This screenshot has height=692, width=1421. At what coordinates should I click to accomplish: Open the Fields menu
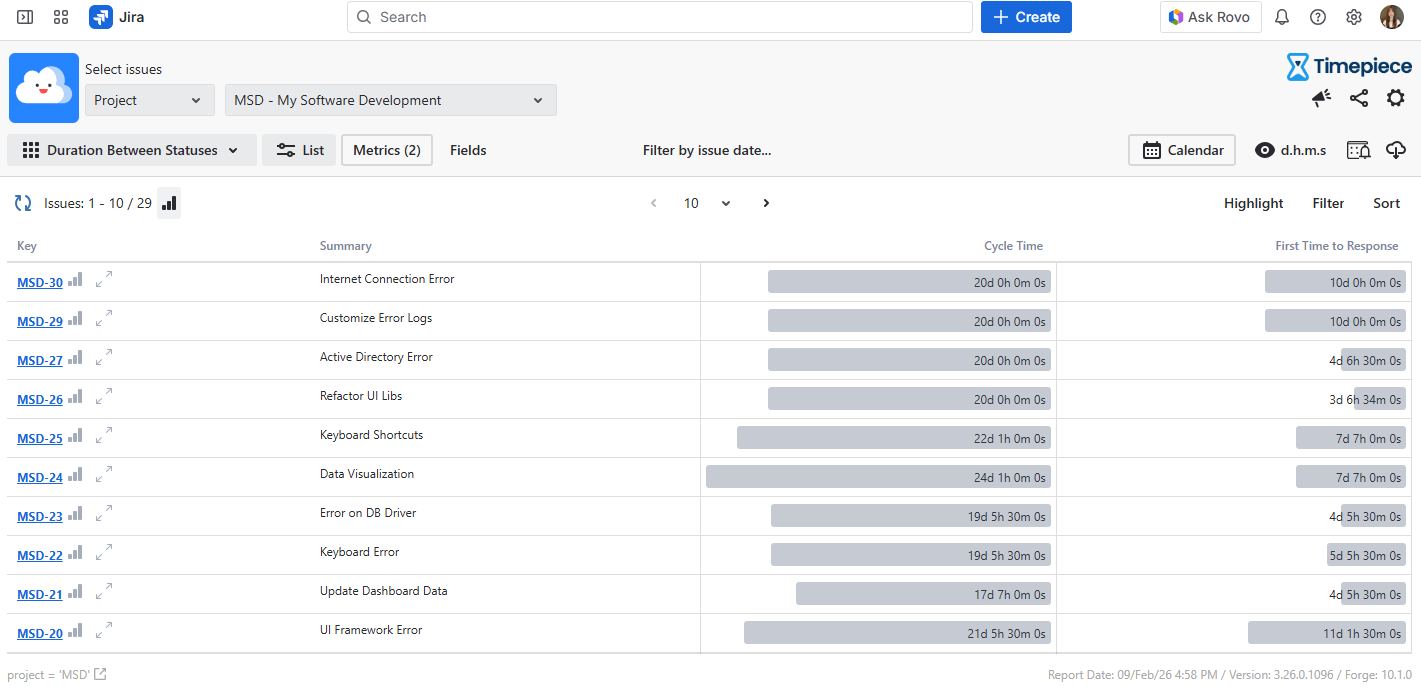pos(468,150)
